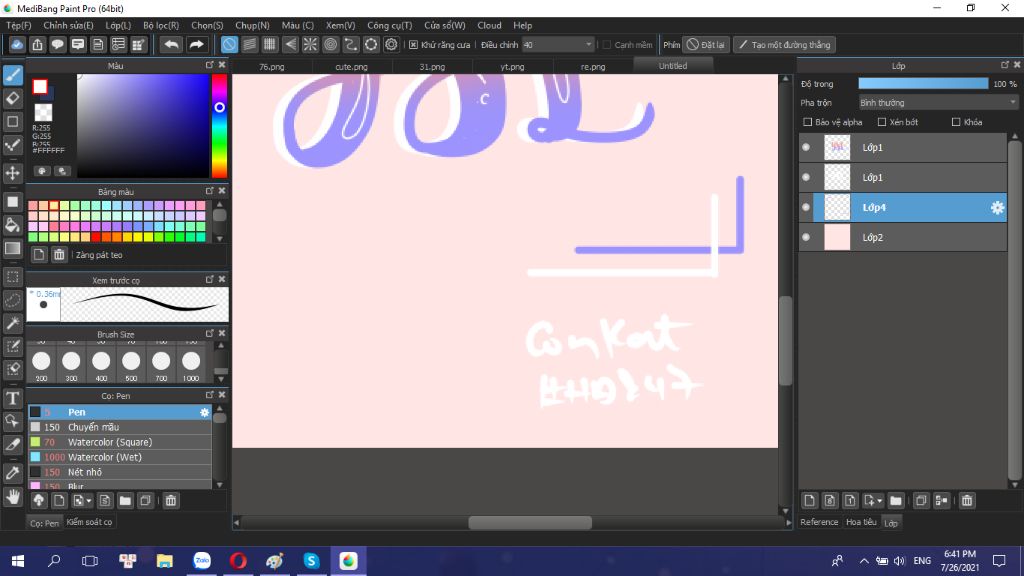1024x576 pixels.
Task: Duplicate the current layer
Action: coord(921,501)
